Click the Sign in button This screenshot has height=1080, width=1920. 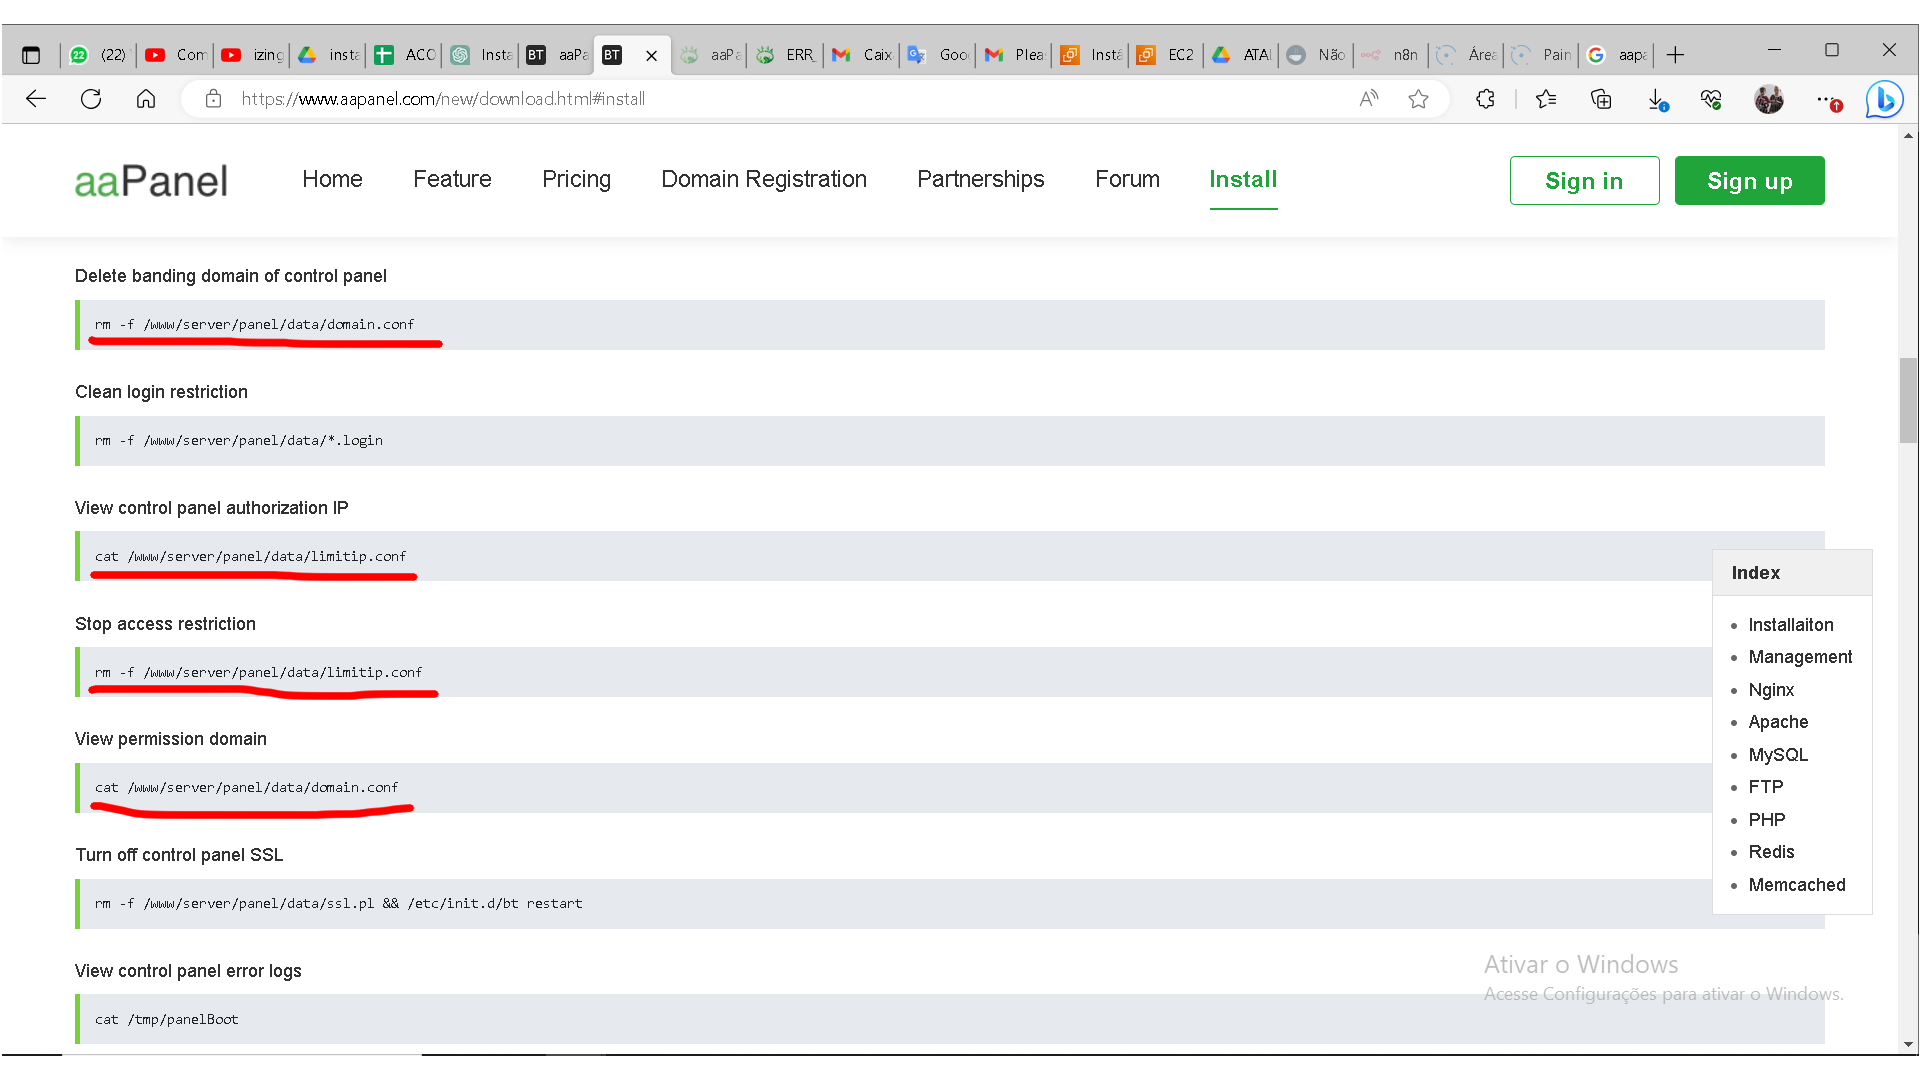point(1584,181)
